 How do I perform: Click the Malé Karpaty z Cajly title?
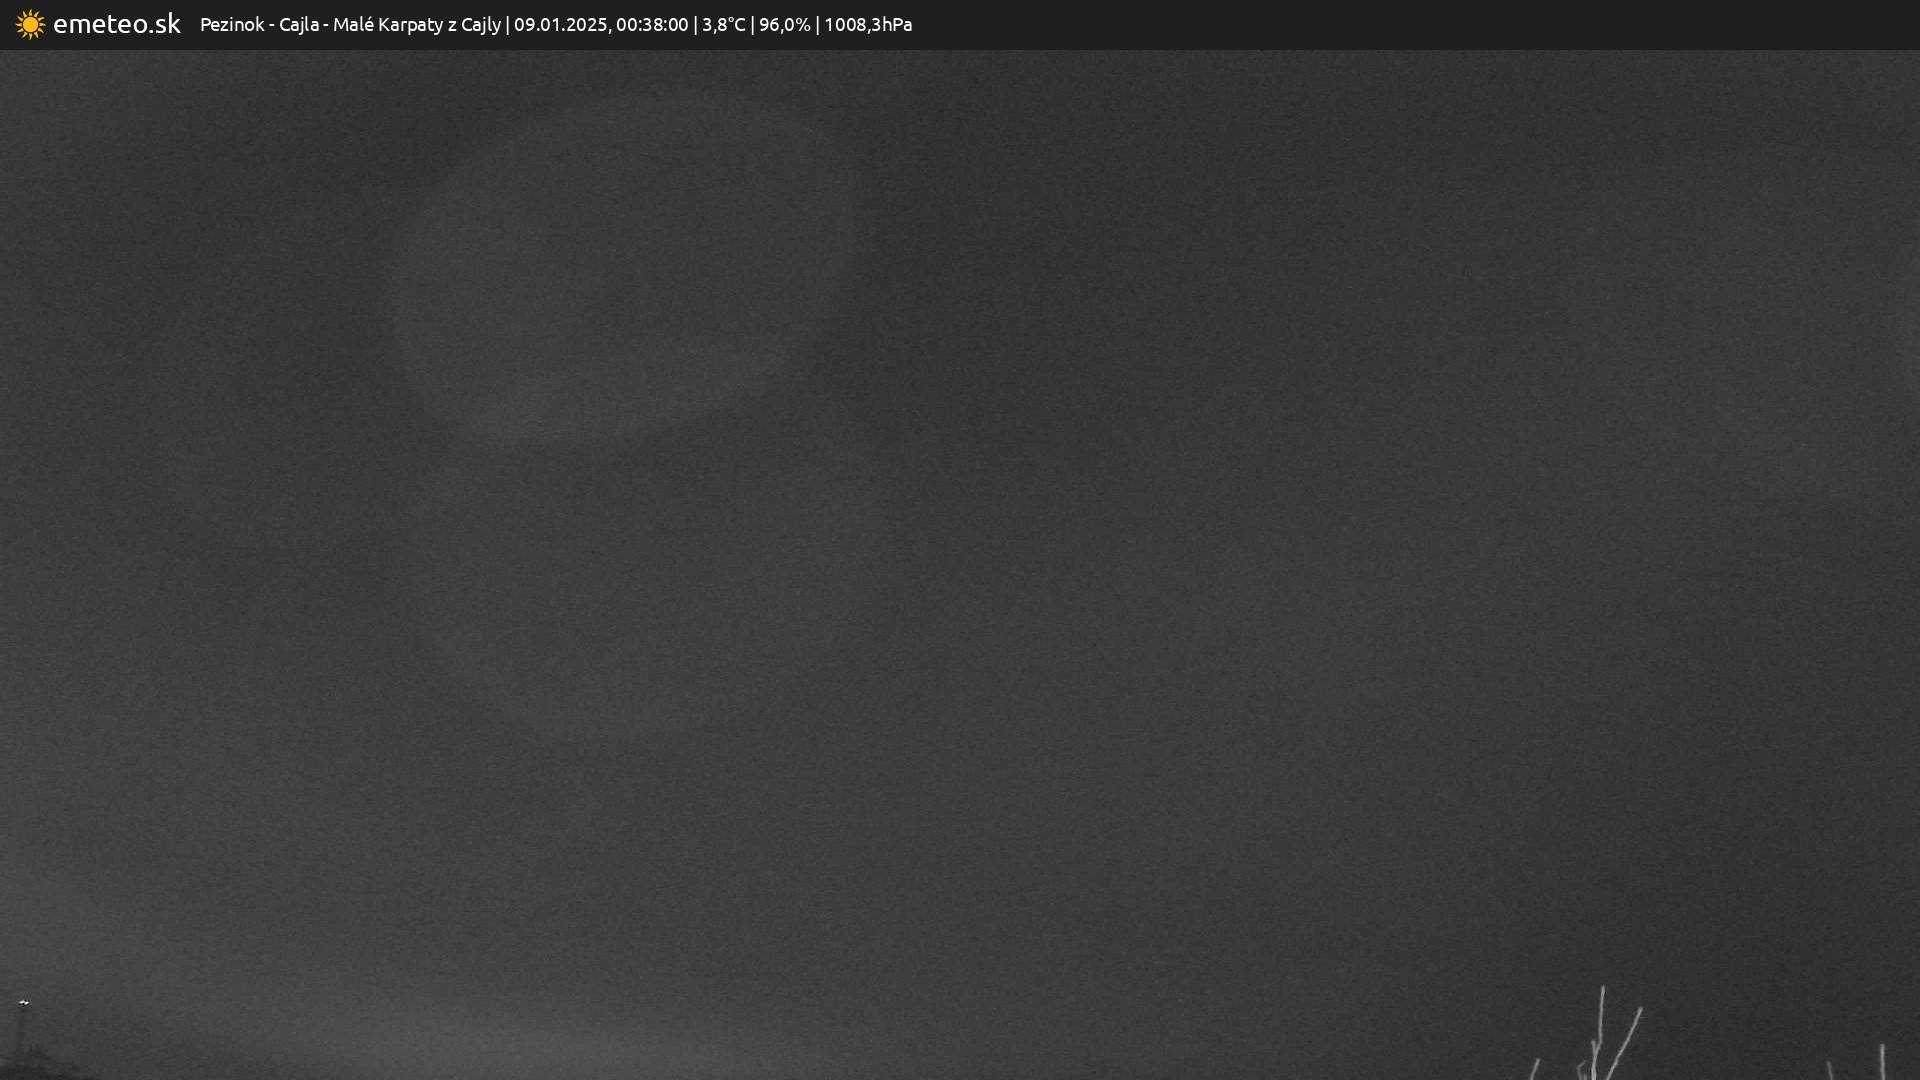(417, 24)
